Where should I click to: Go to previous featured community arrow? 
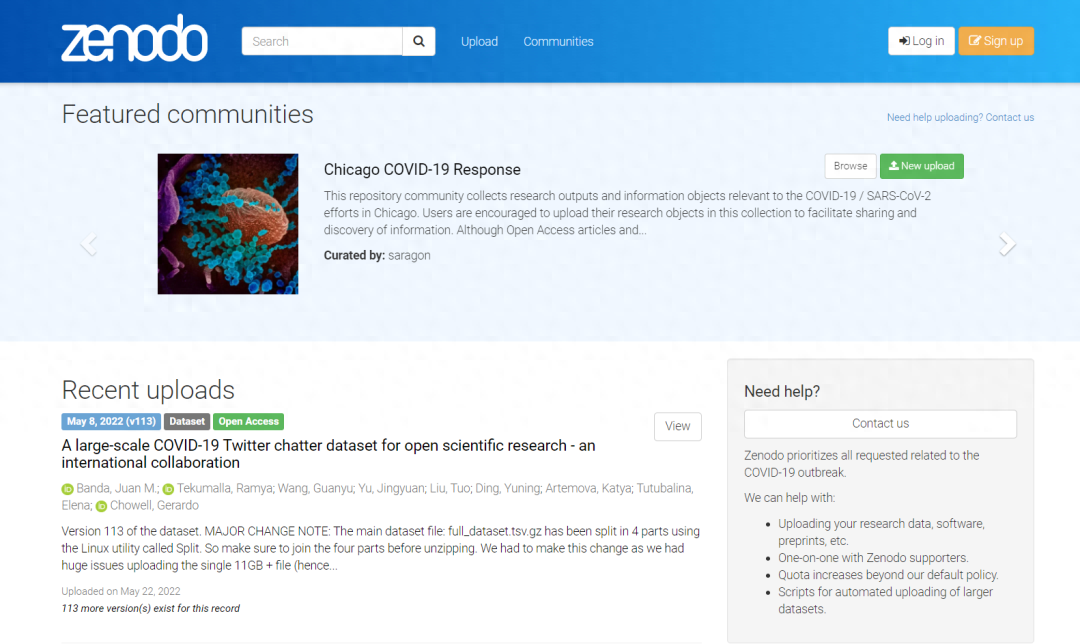click(89, 244)
